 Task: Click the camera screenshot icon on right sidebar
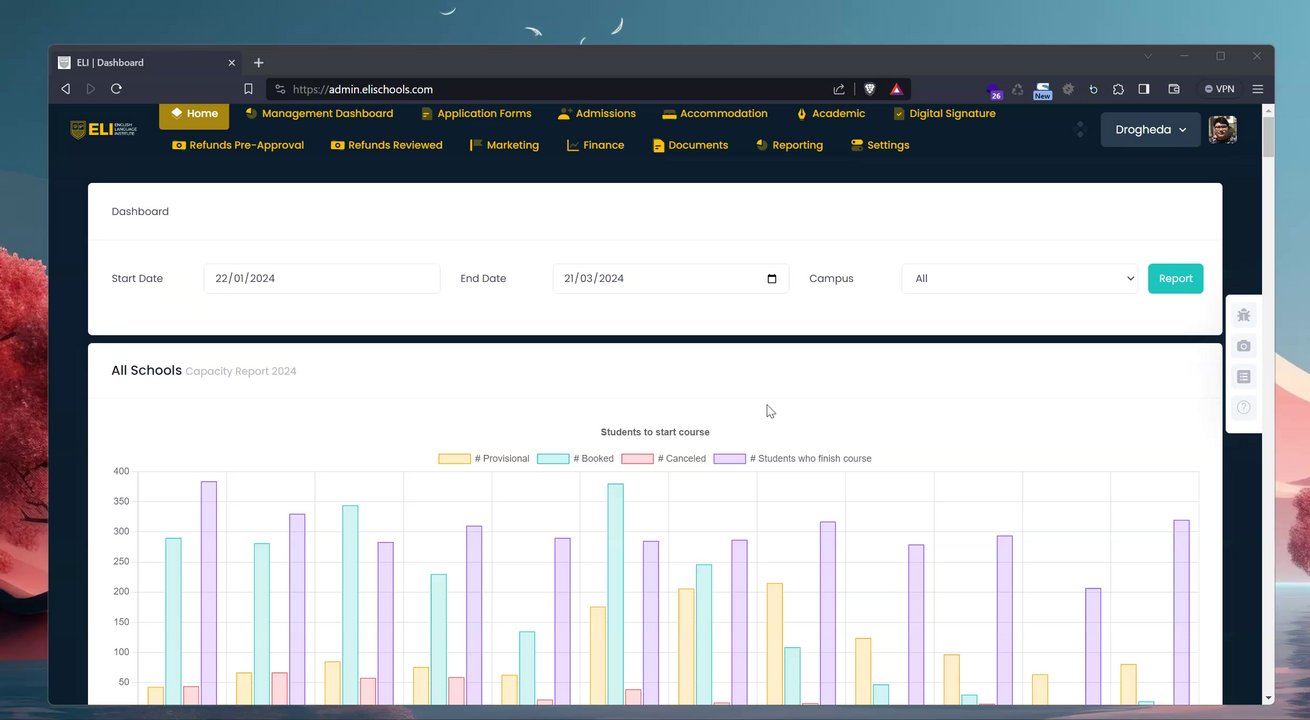tap(1243, 346)
